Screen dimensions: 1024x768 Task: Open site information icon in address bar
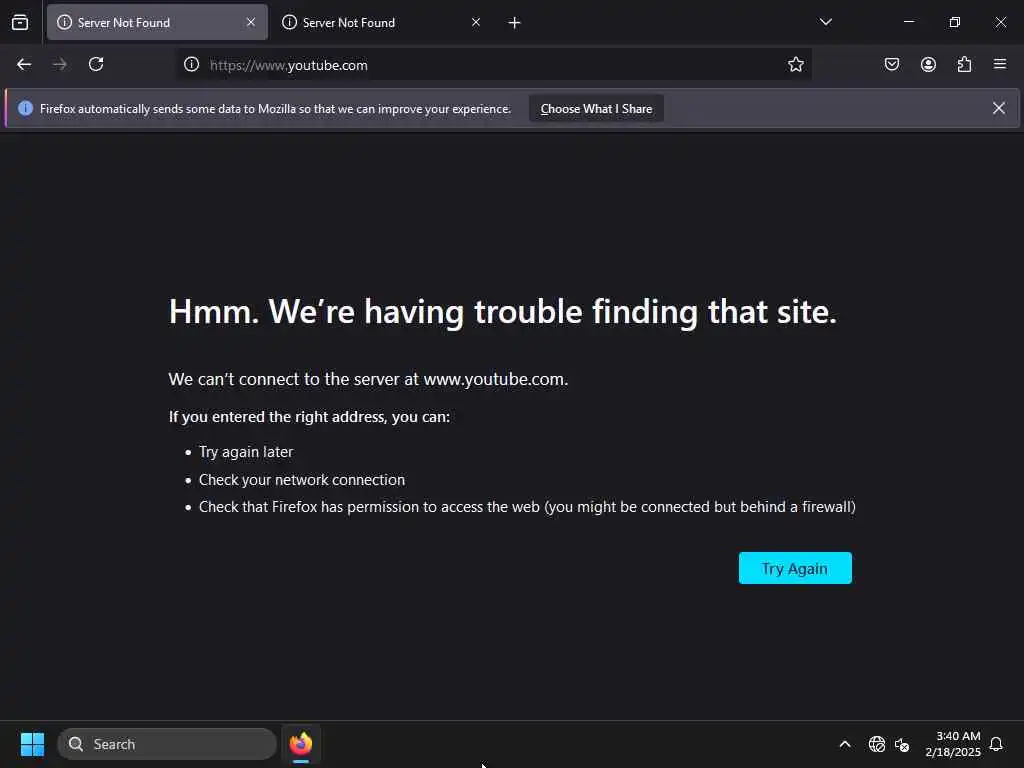191,64
